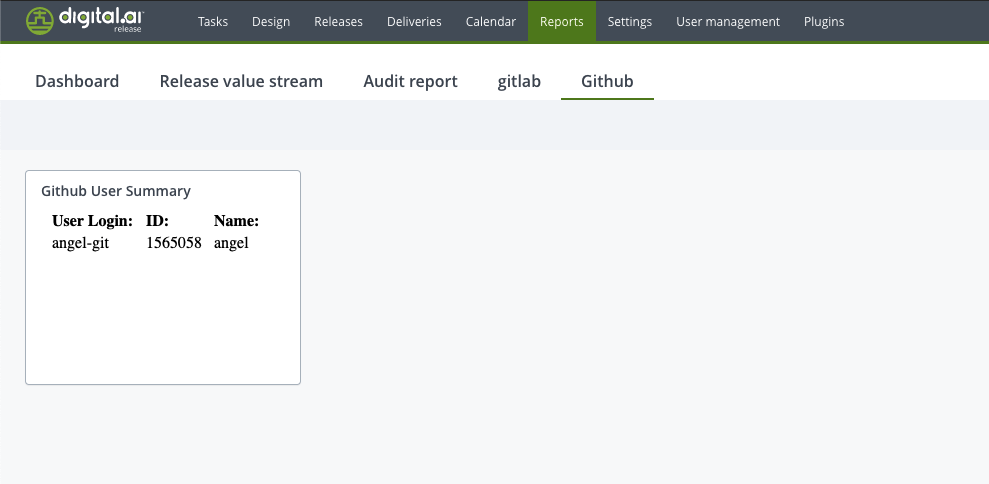Open the Tasks menu
This screenshot has width=989, height=484.
coord(213,22)
